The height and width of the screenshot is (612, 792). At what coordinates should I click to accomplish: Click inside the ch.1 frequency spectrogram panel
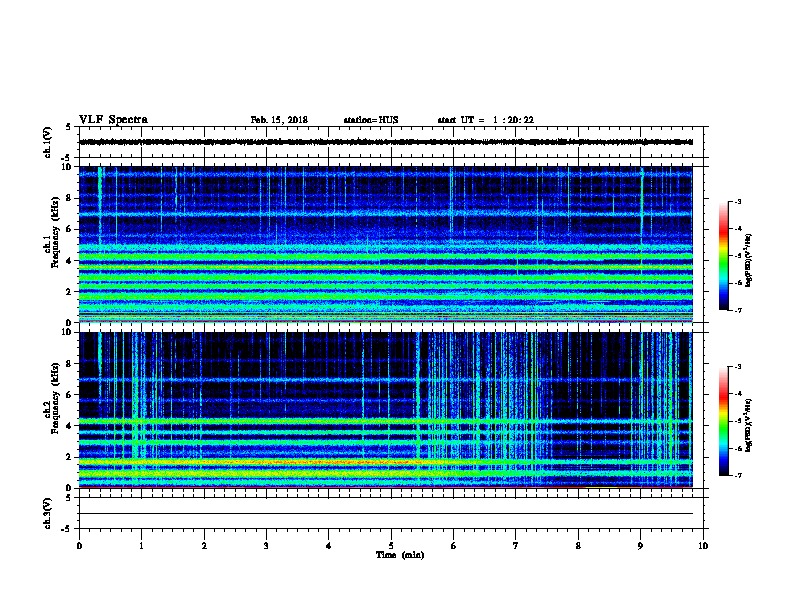point(386,244)
